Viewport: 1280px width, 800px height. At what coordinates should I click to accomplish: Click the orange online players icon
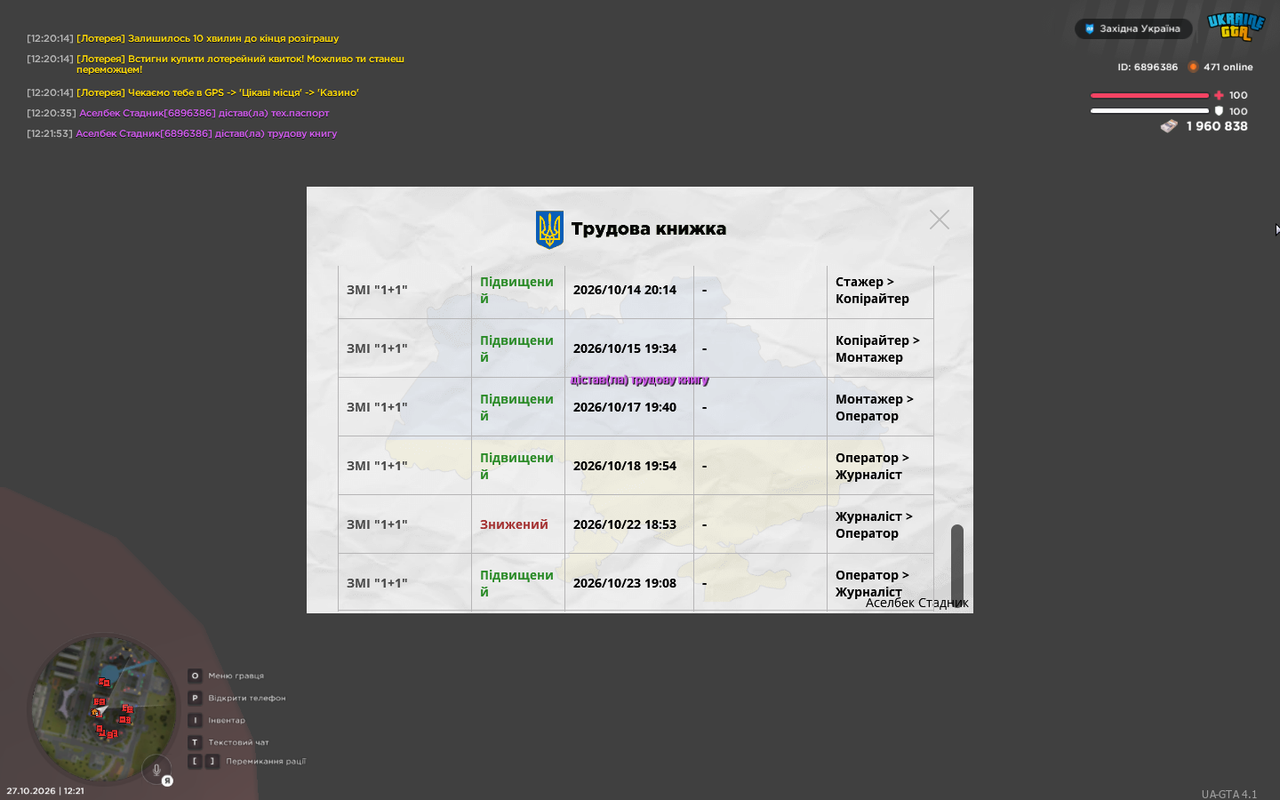click(x=1193, y=67)
